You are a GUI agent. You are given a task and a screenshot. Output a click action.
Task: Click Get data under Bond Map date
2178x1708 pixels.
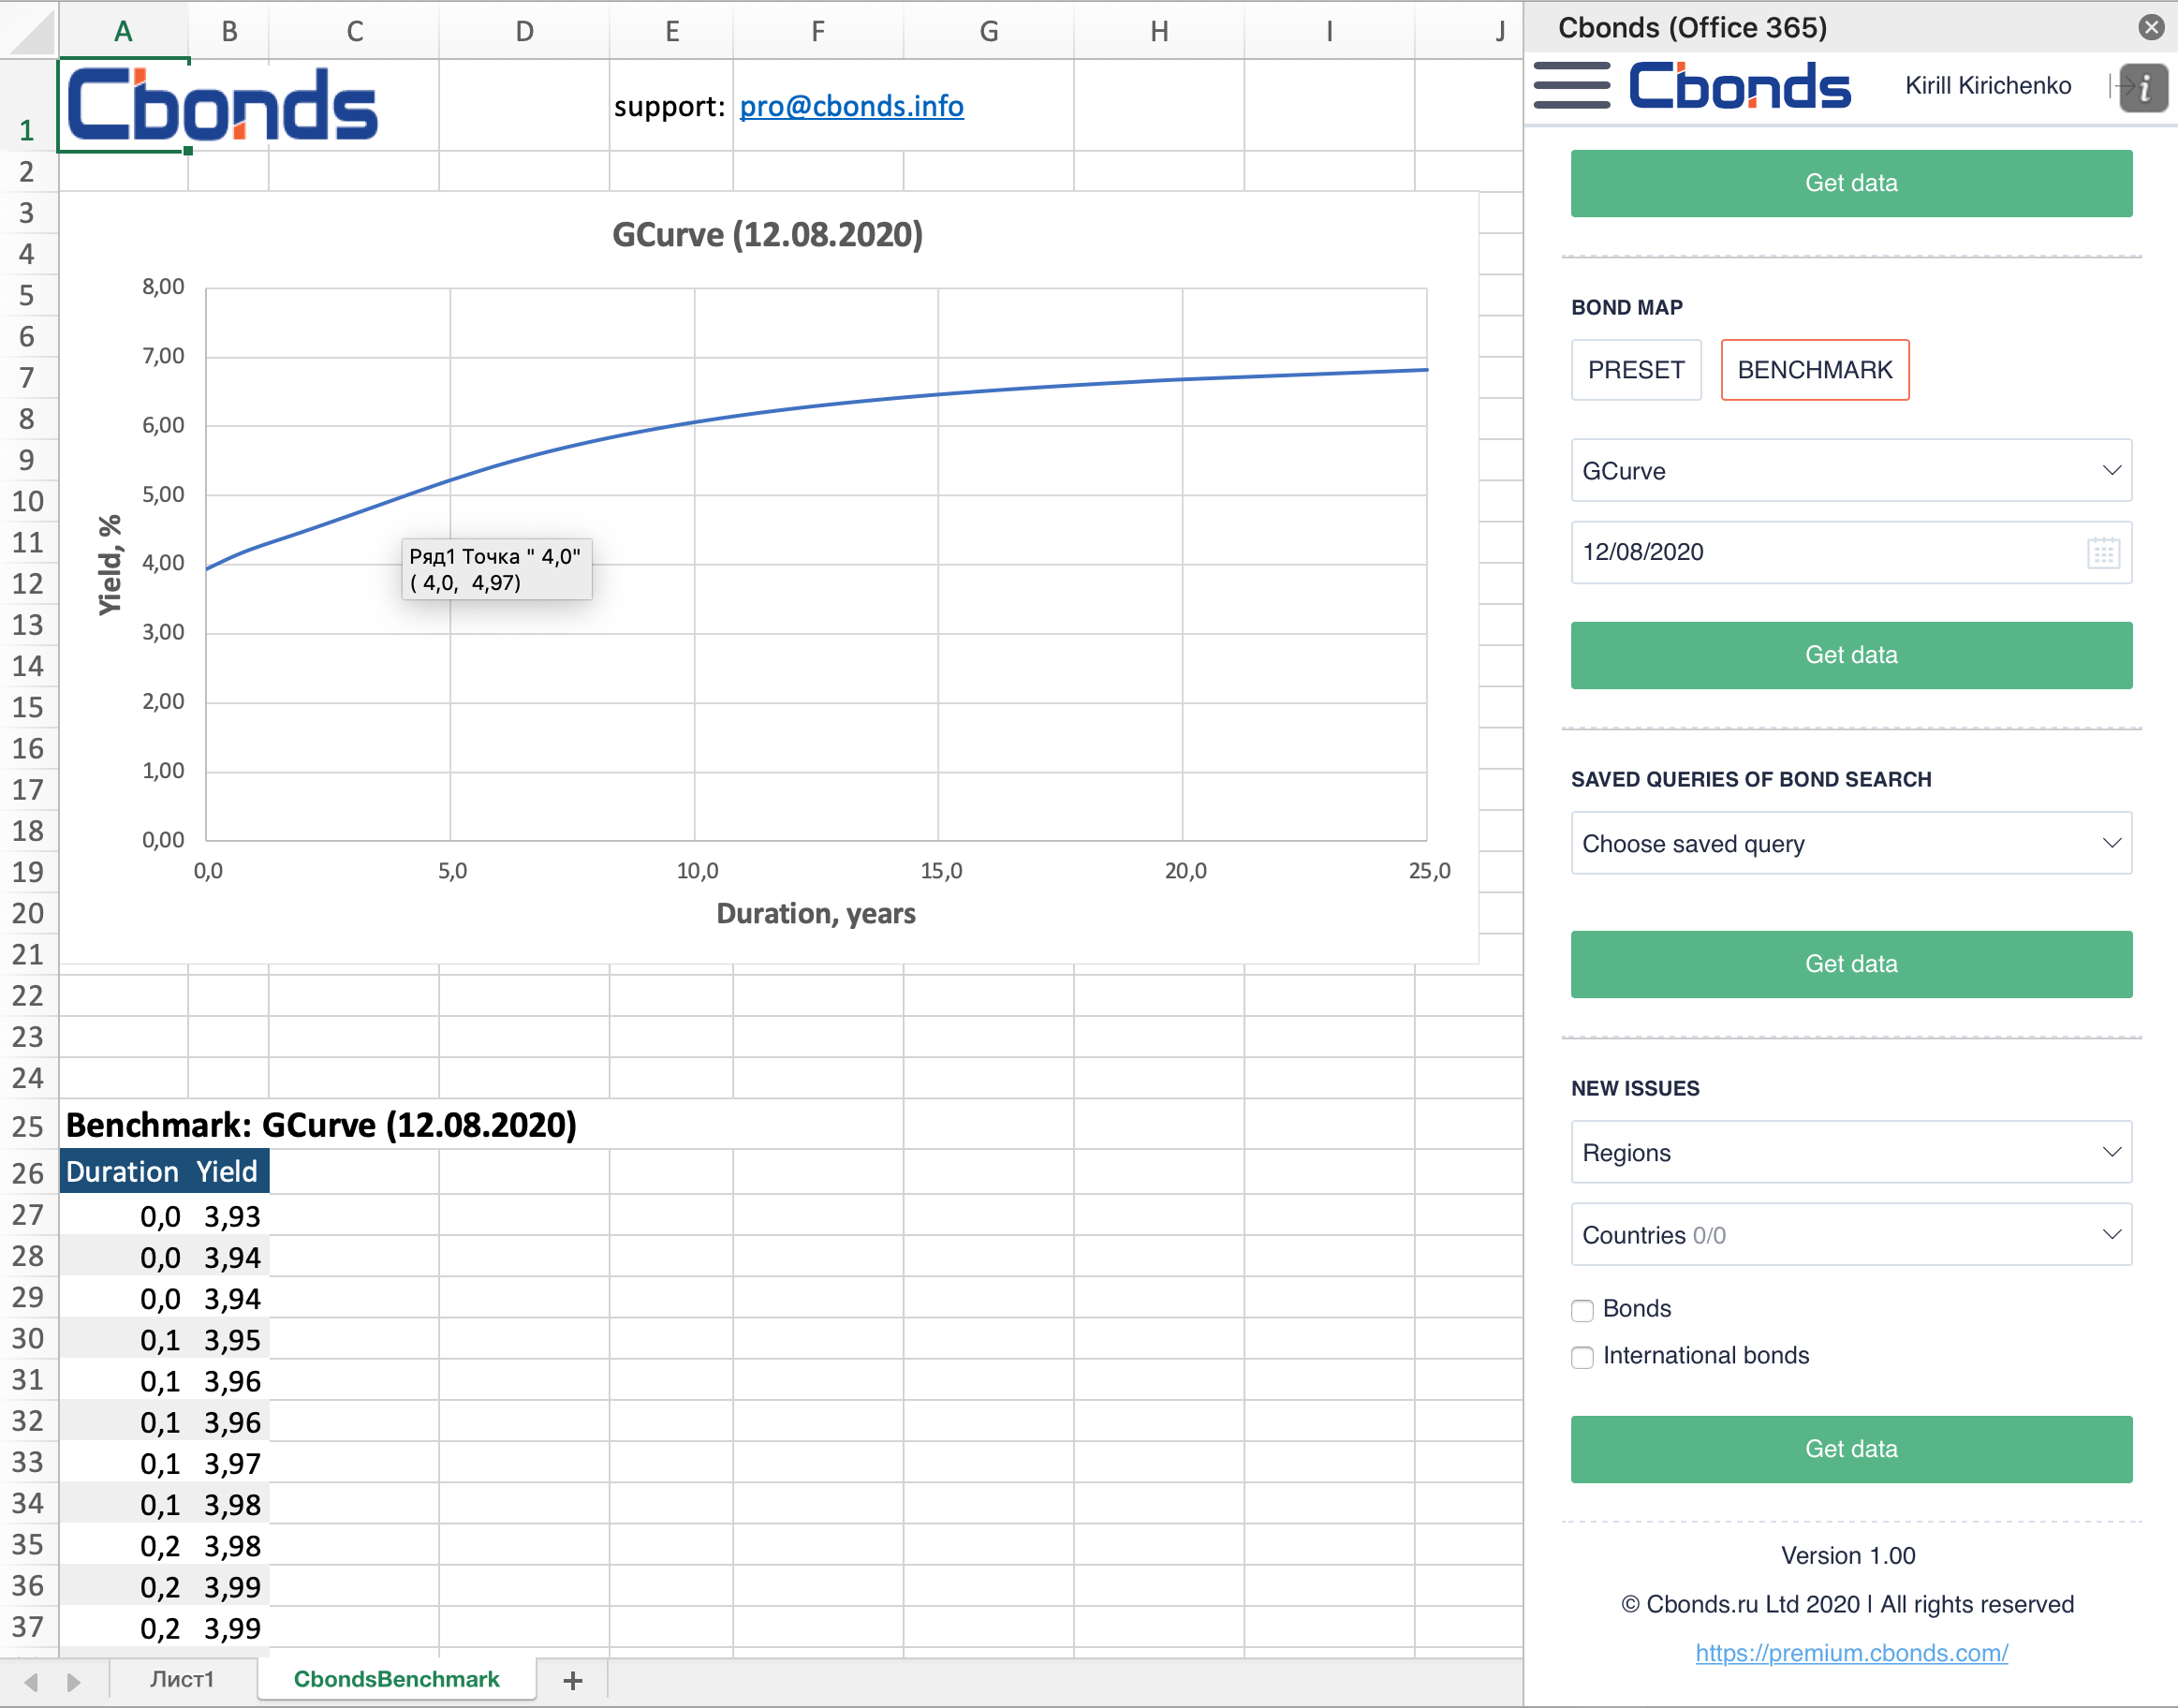point(1851,655)
